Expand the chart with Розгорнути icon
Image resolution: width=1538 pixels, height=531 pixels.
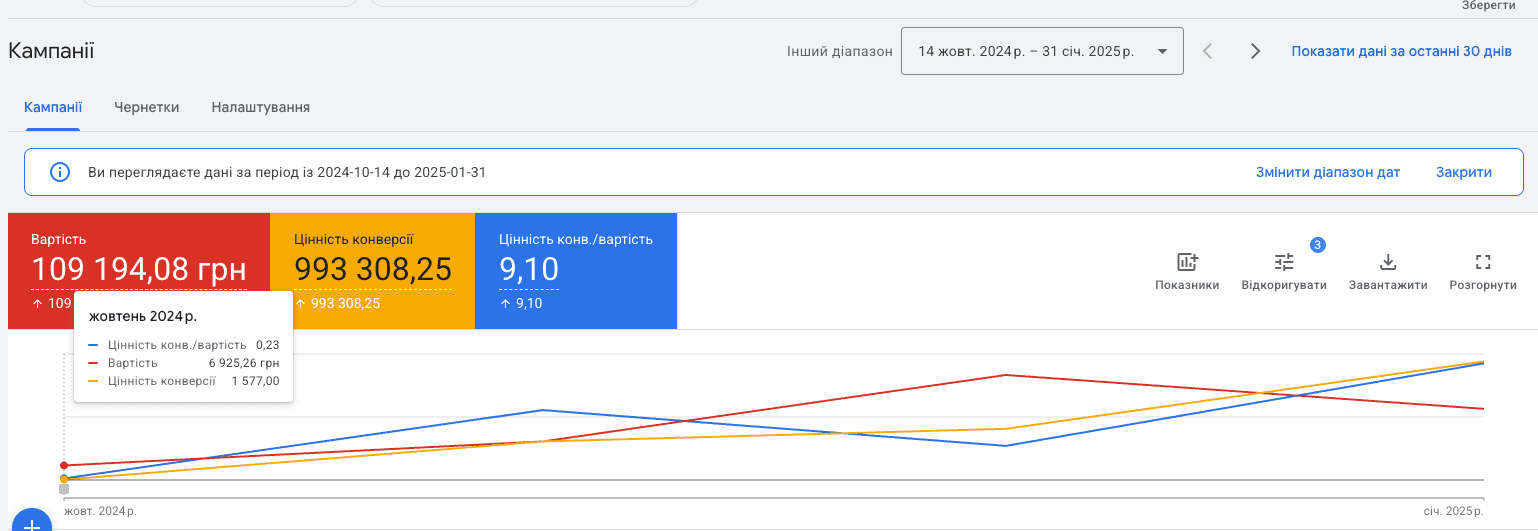1483,262
